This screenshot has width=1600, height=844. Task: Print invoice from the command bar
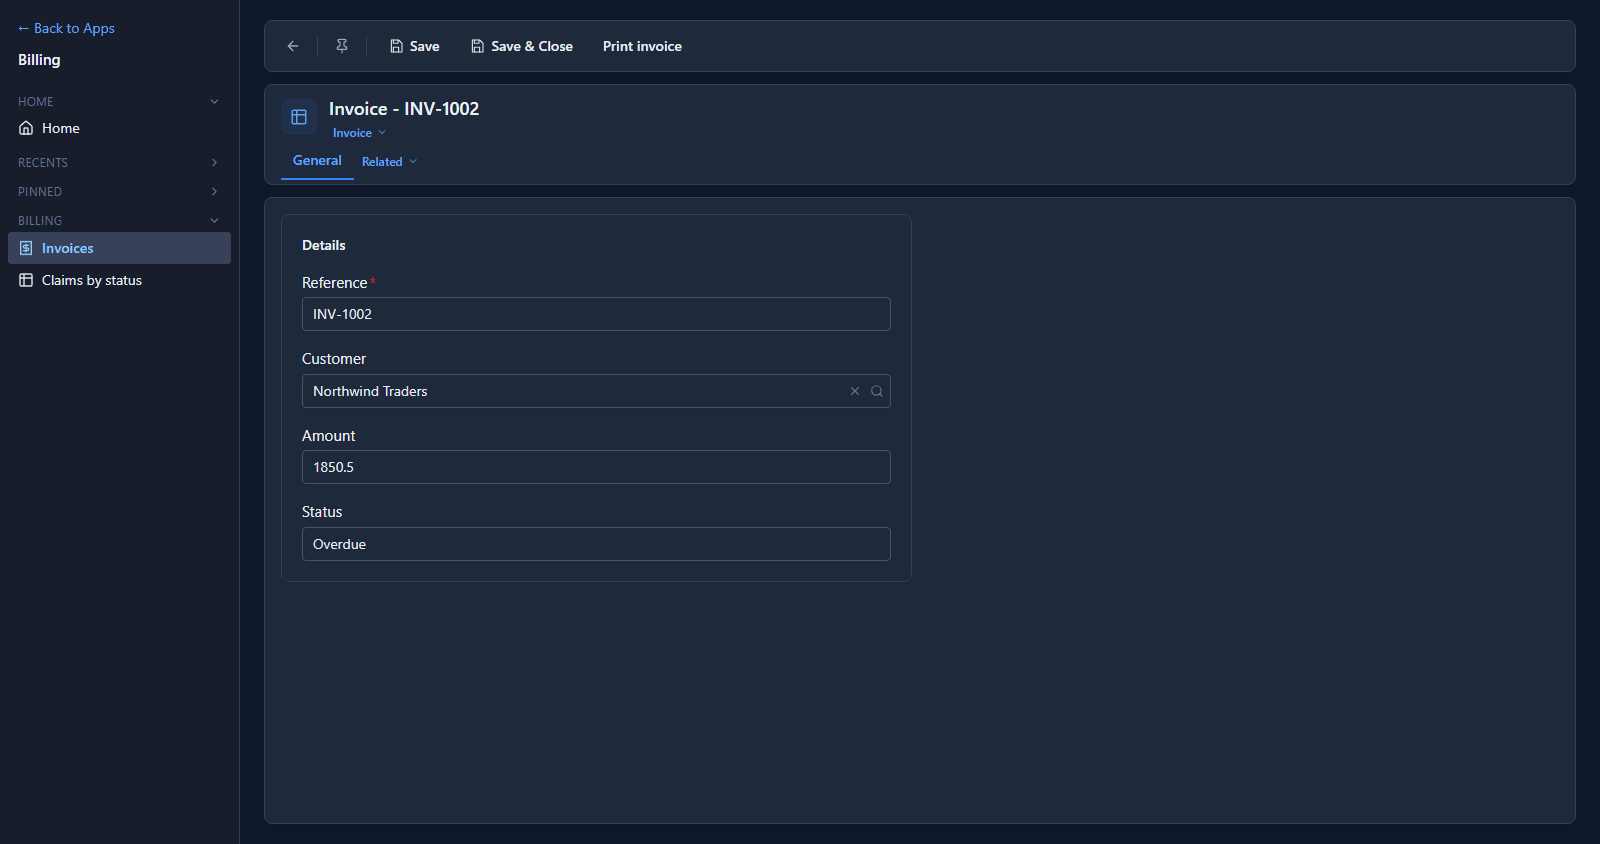[642, 46]
